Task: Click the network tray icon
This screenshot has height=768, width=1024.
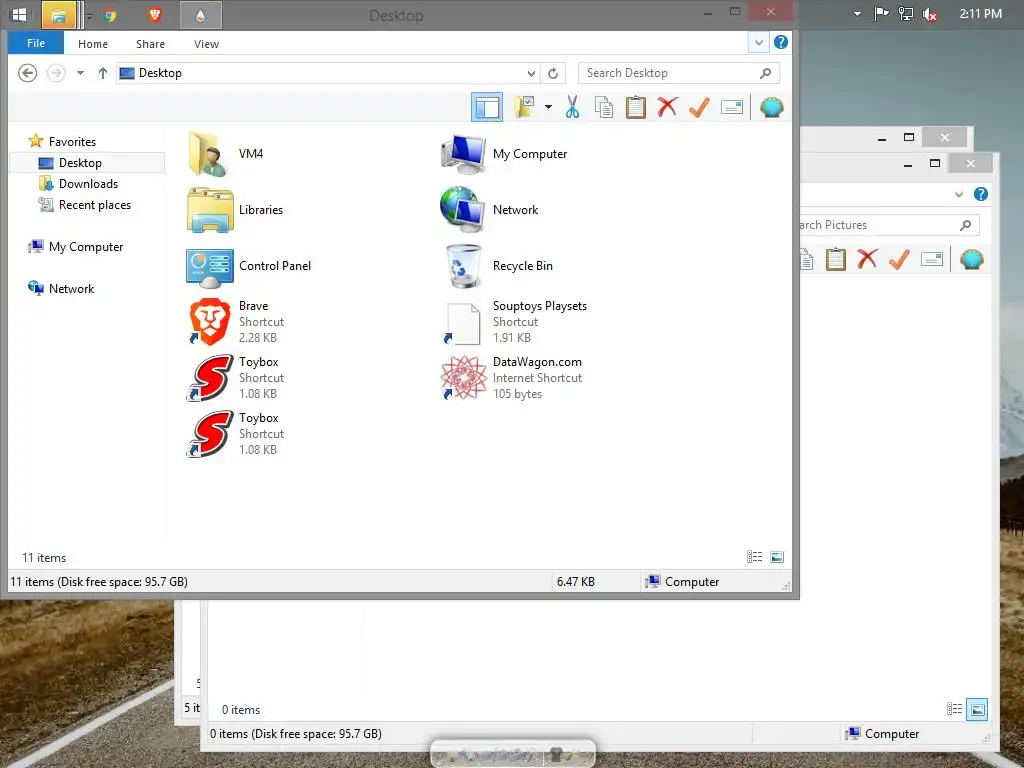Action: (x=905, y=14)
